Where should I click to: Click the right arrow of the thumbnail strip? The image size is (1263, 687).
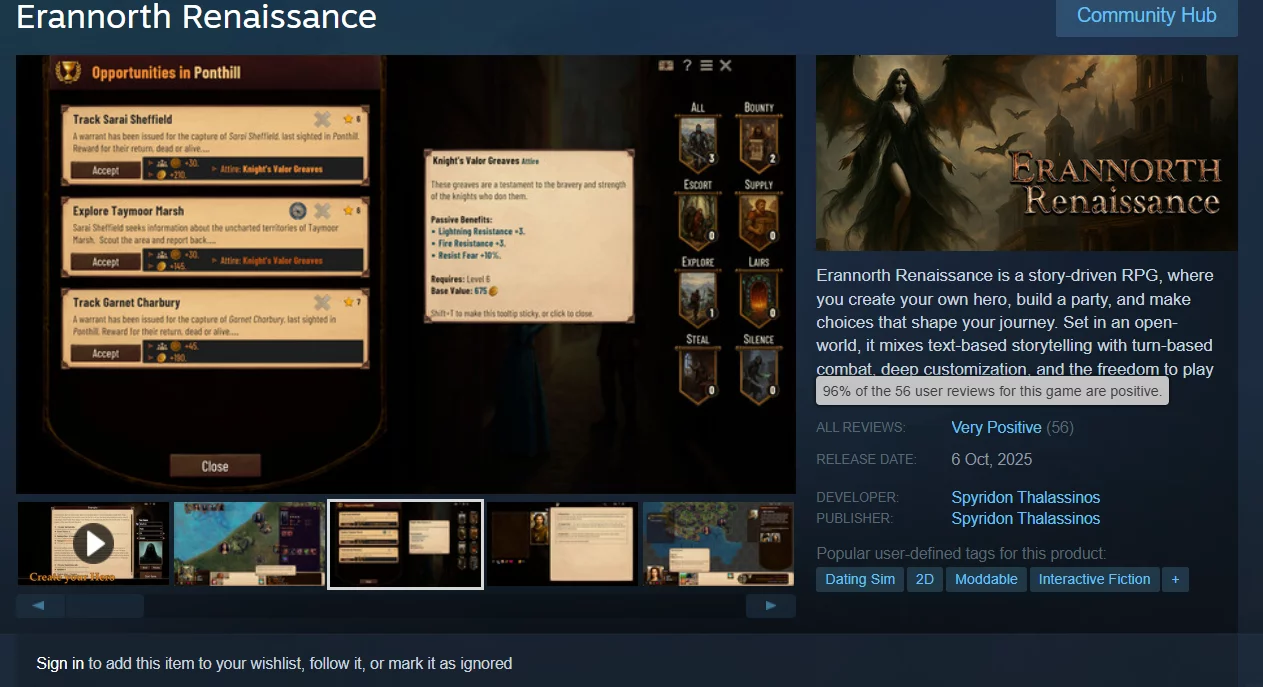pyautogui.click(x=770, y=606)
